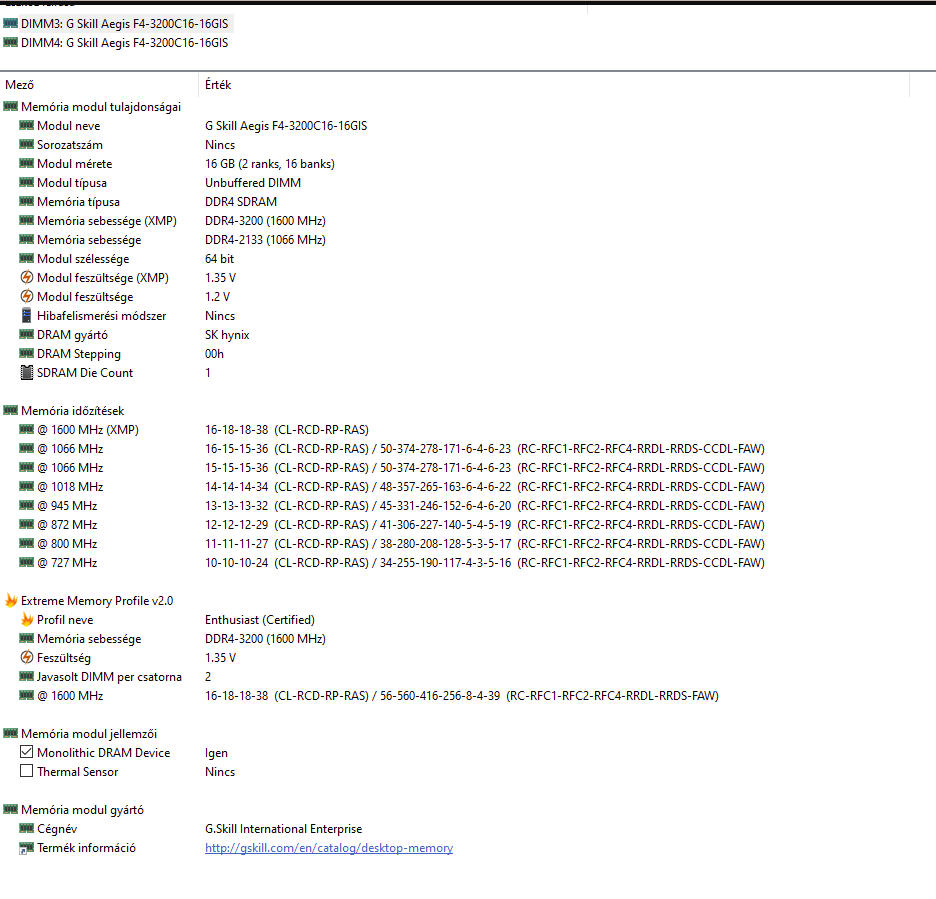The width and height of the screenshot is (936, 899).
Task: Click the value SK hynix
Action: coord(227,335)
